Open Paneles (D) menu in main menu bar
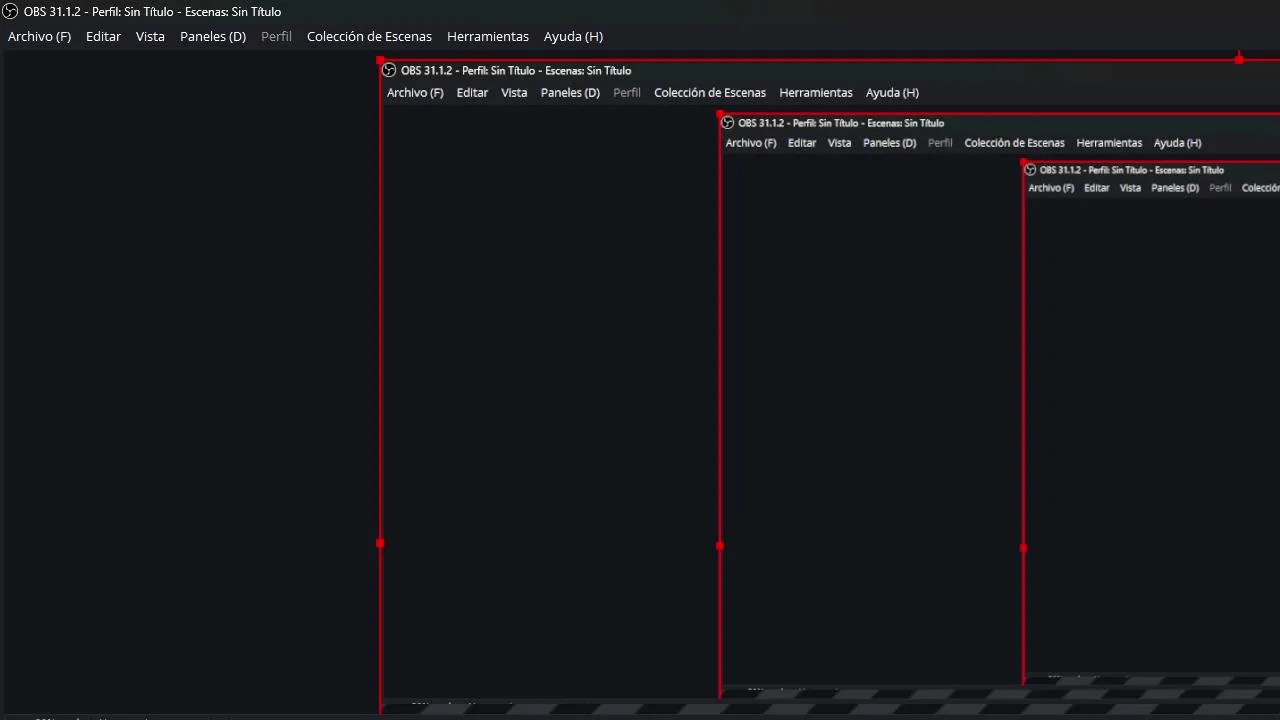 tap(213, 36)
